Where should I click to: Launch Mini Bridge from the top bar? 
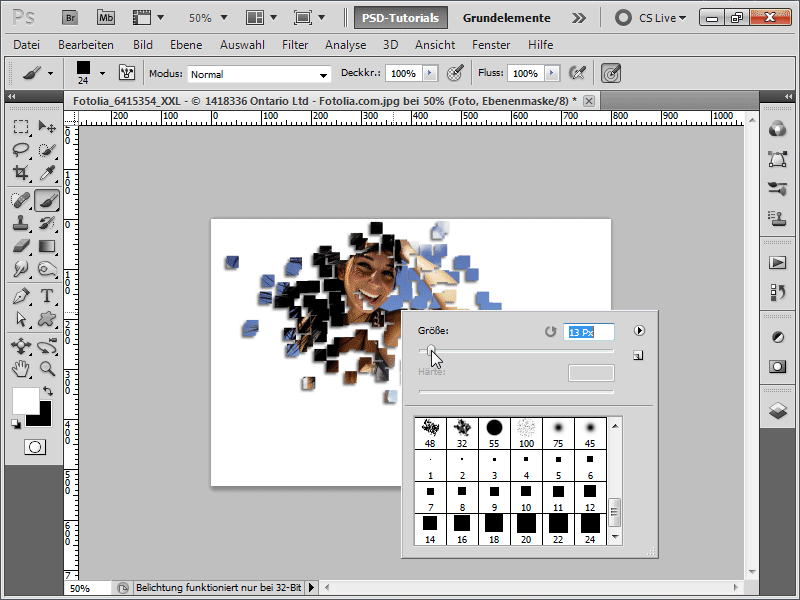tap(106, 18)
